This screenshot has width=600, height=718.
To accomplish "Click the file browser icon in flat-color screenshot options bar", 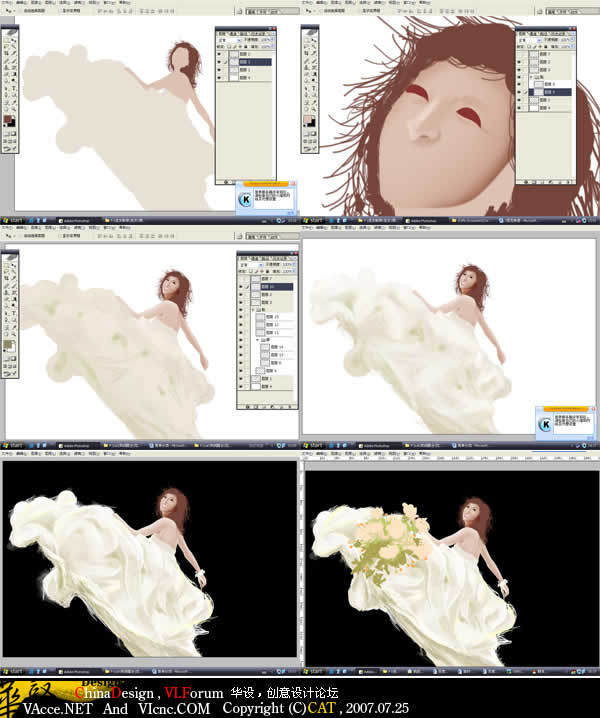I will (240, 11).
